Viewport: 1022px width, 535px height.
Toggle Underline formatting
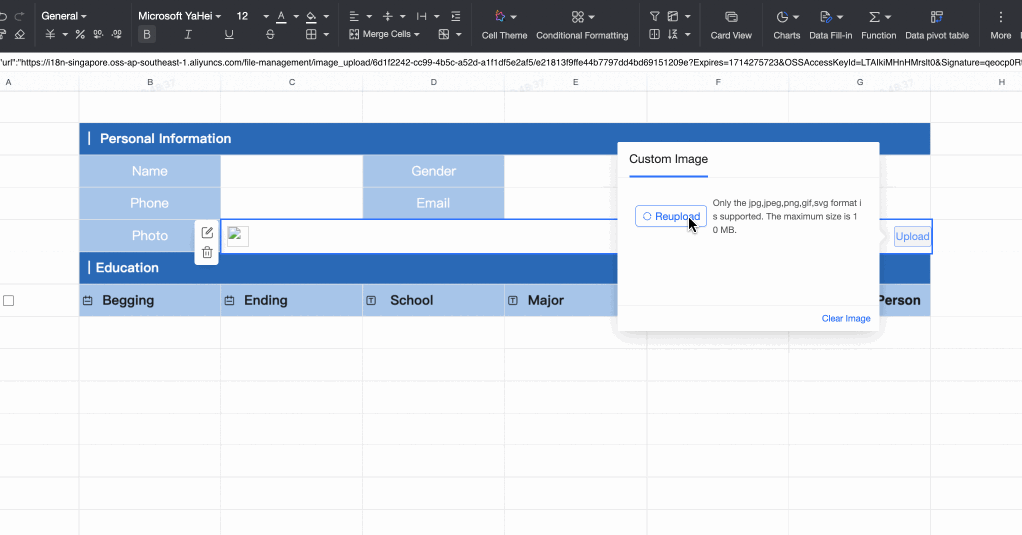tap(229, 35)
